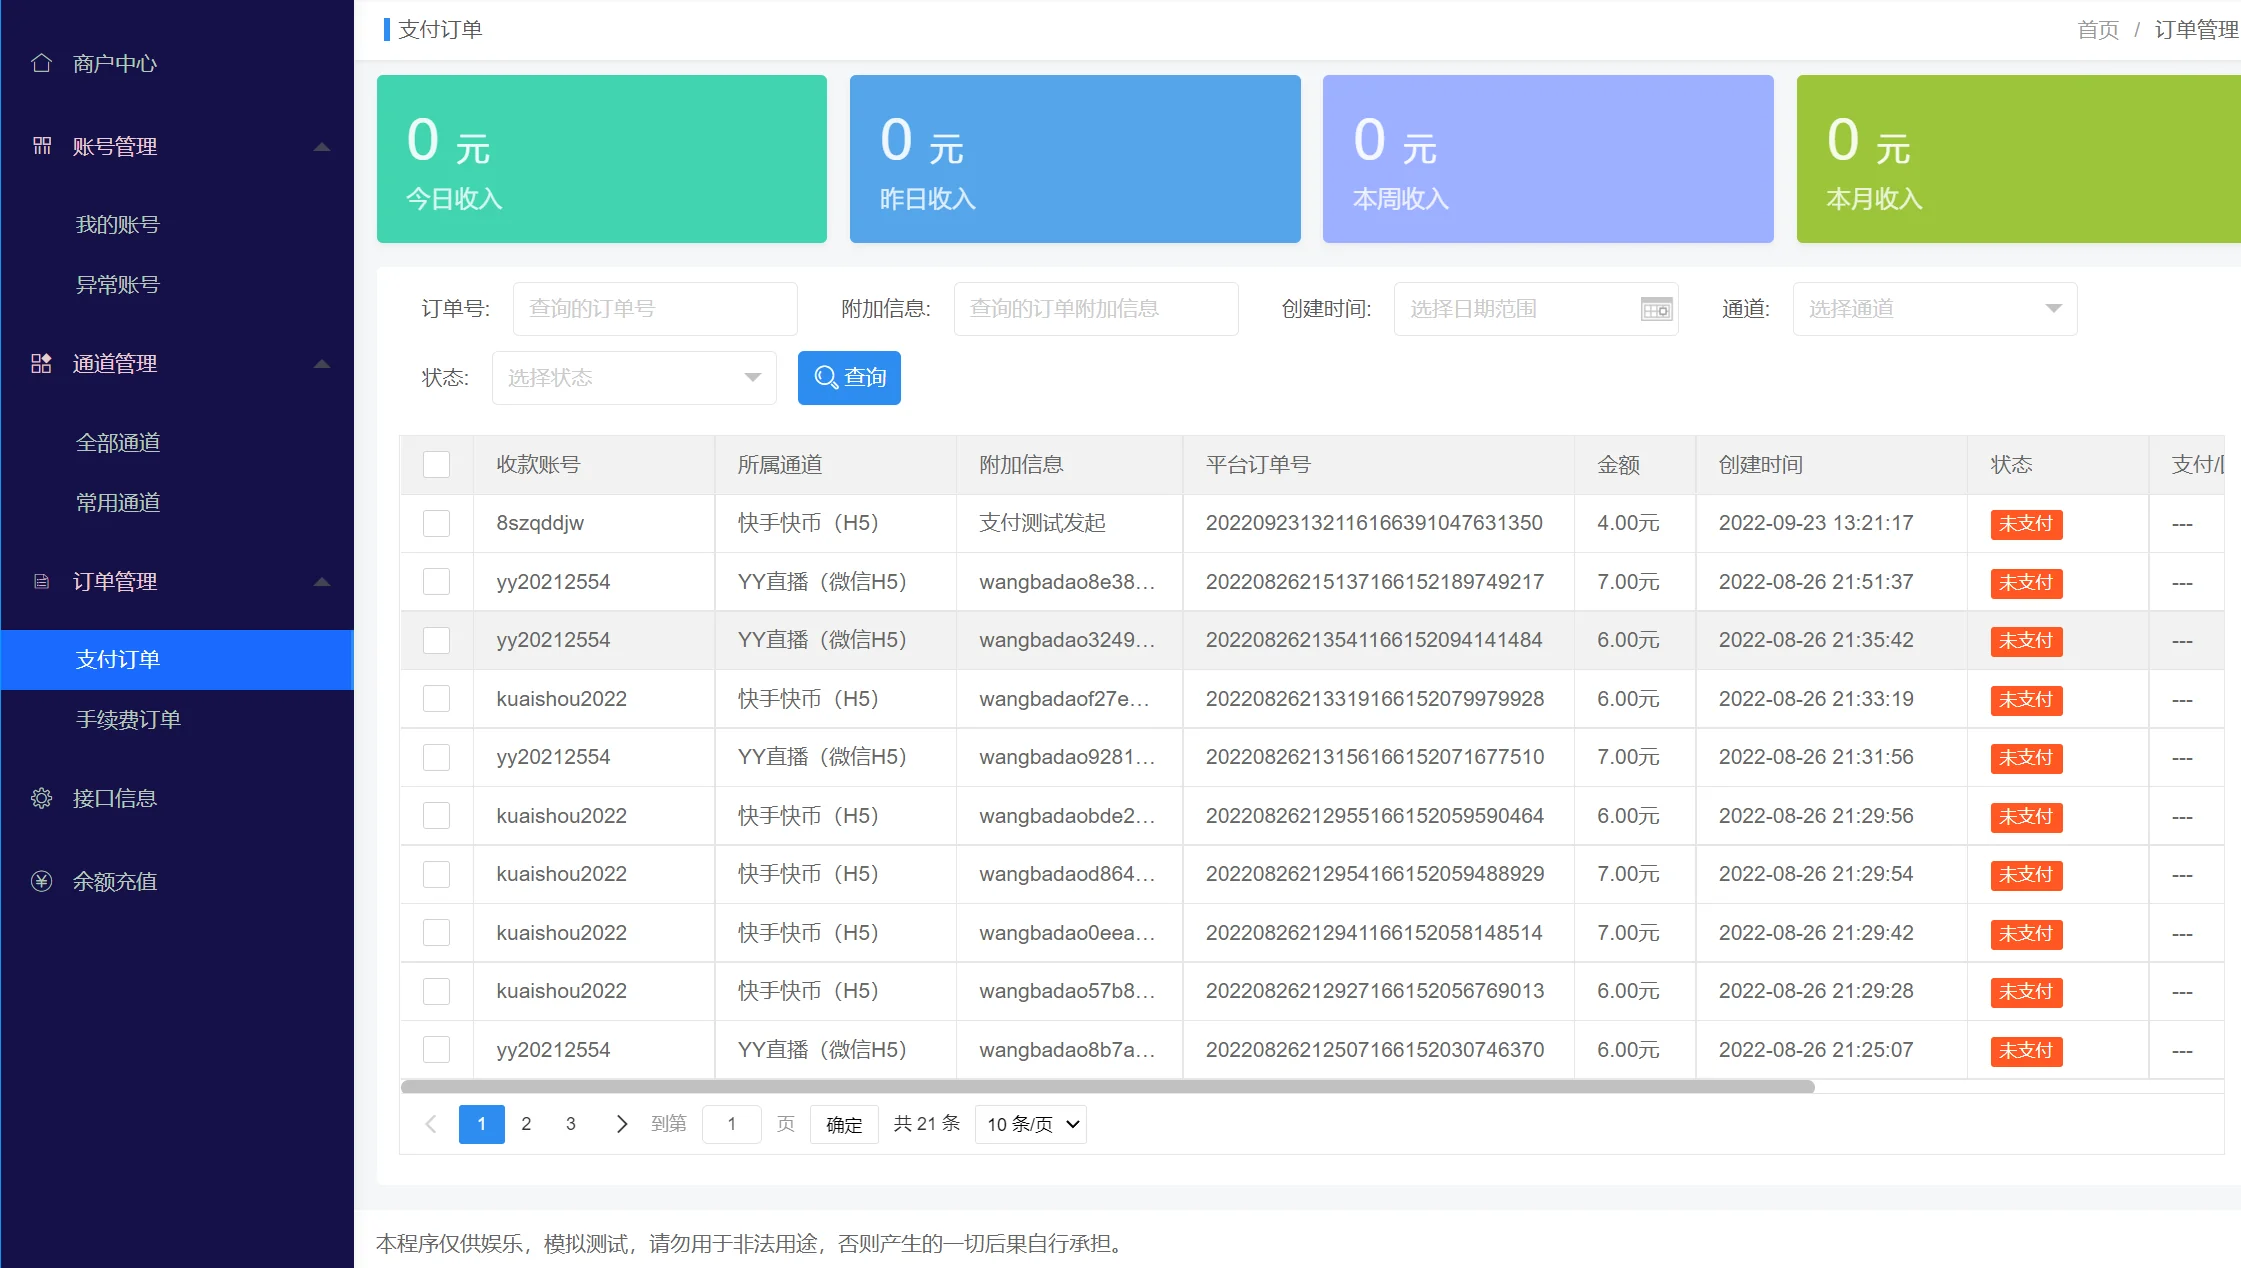Focus the 订单号 search input
2241x1268 pixels.
coord(654,309)
